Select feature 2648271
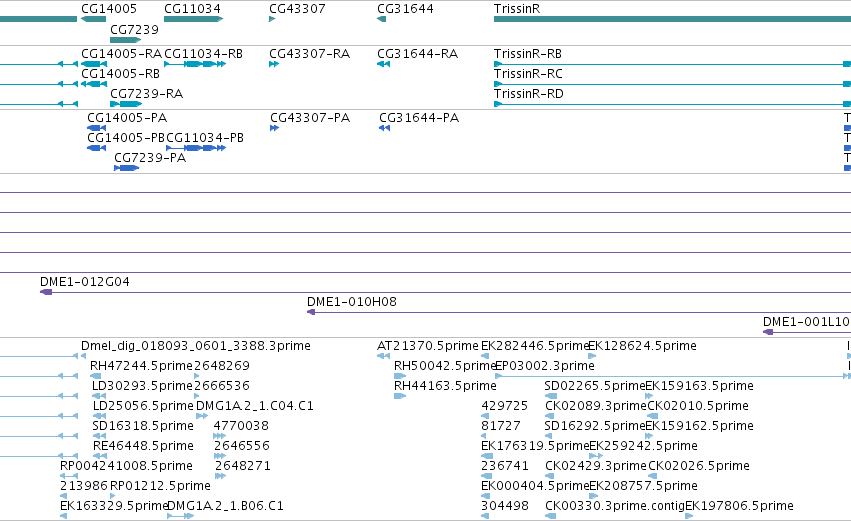This screenshot has width=851, height=521. point(243,466)
